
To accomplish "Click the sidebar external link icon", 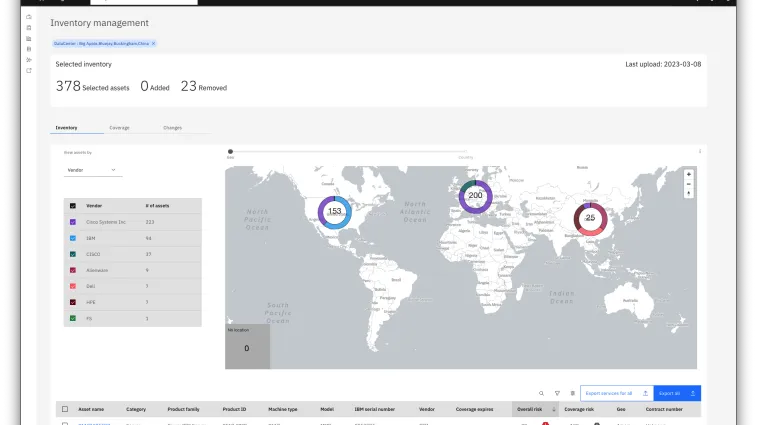I will click(29, 71).
